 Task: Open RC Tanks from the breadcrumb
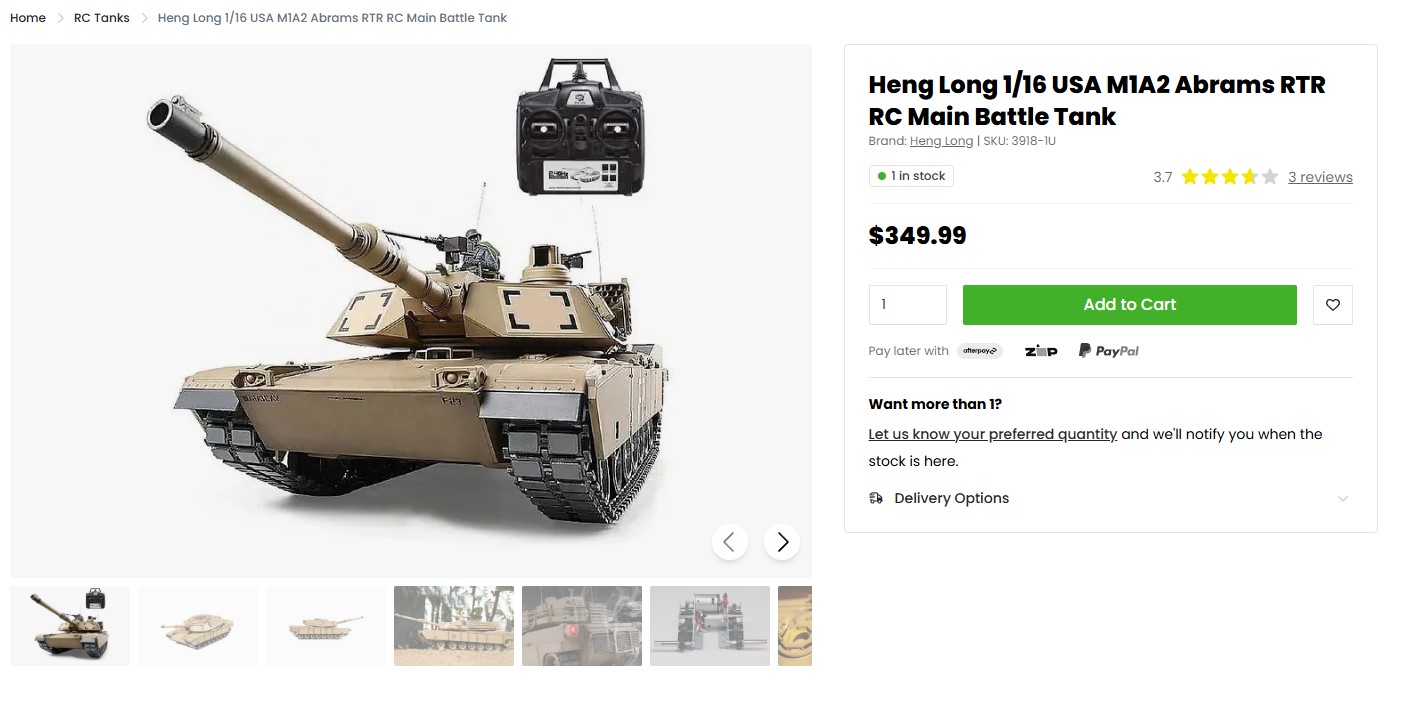click(101, 17)
